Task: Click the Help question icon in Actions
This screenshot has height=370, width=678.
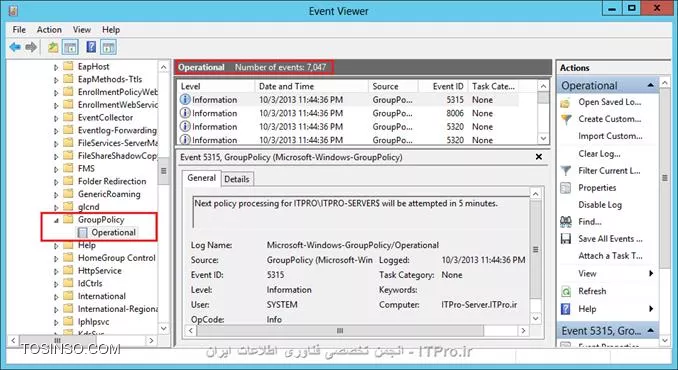Action: 566,309
